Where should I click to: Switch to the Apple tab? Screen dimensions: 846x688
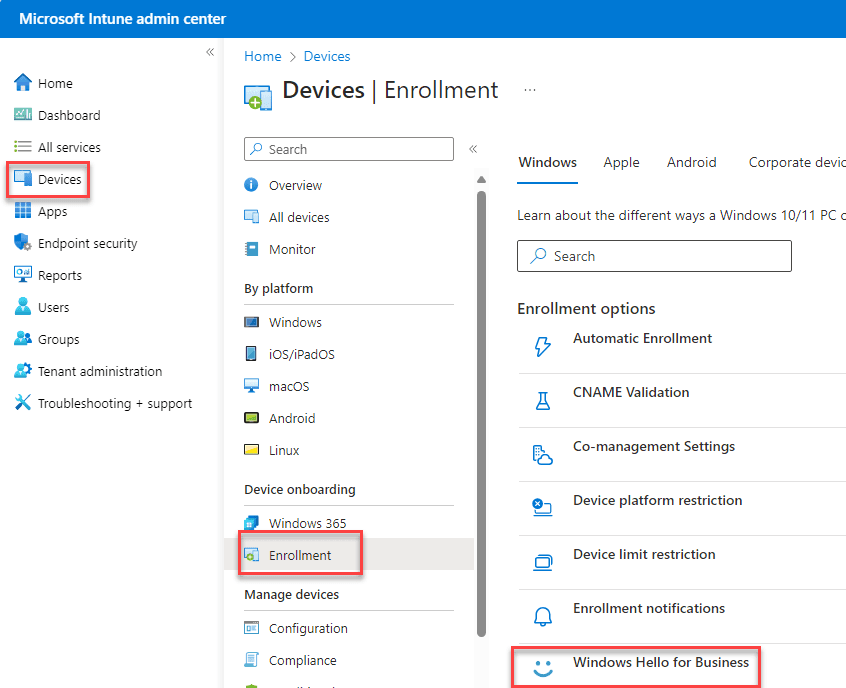point(621,162)
